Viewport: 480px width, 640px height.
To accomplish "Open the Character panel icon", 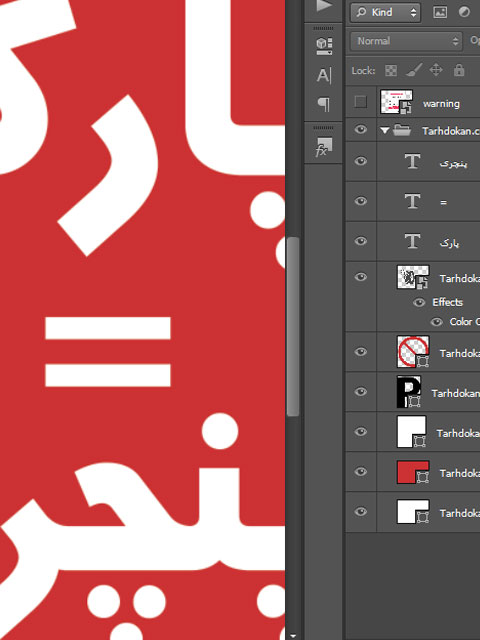I will (324, 76).
